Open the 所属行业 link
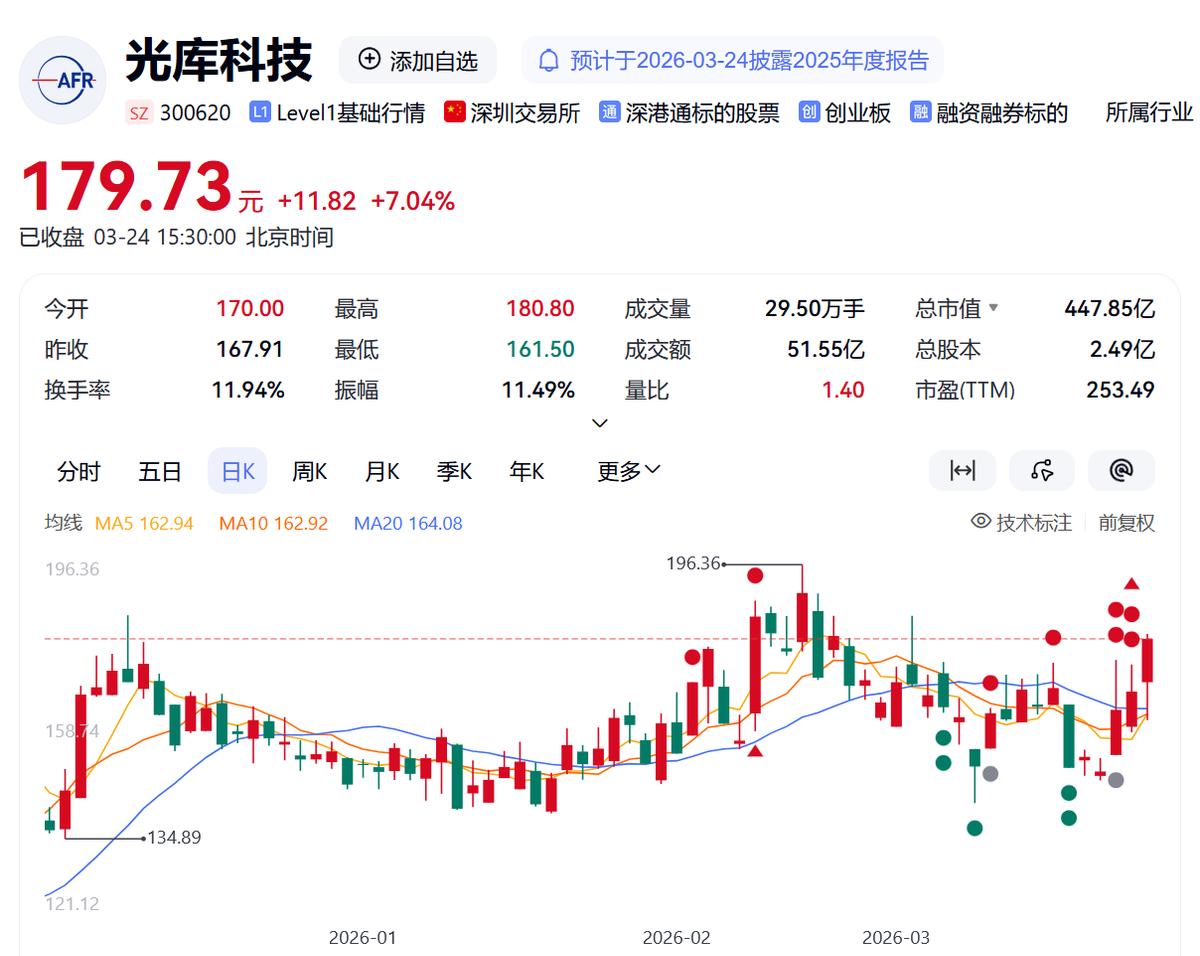The height and width of the screenshot is (956, 1200). [x=1149, y=113]
